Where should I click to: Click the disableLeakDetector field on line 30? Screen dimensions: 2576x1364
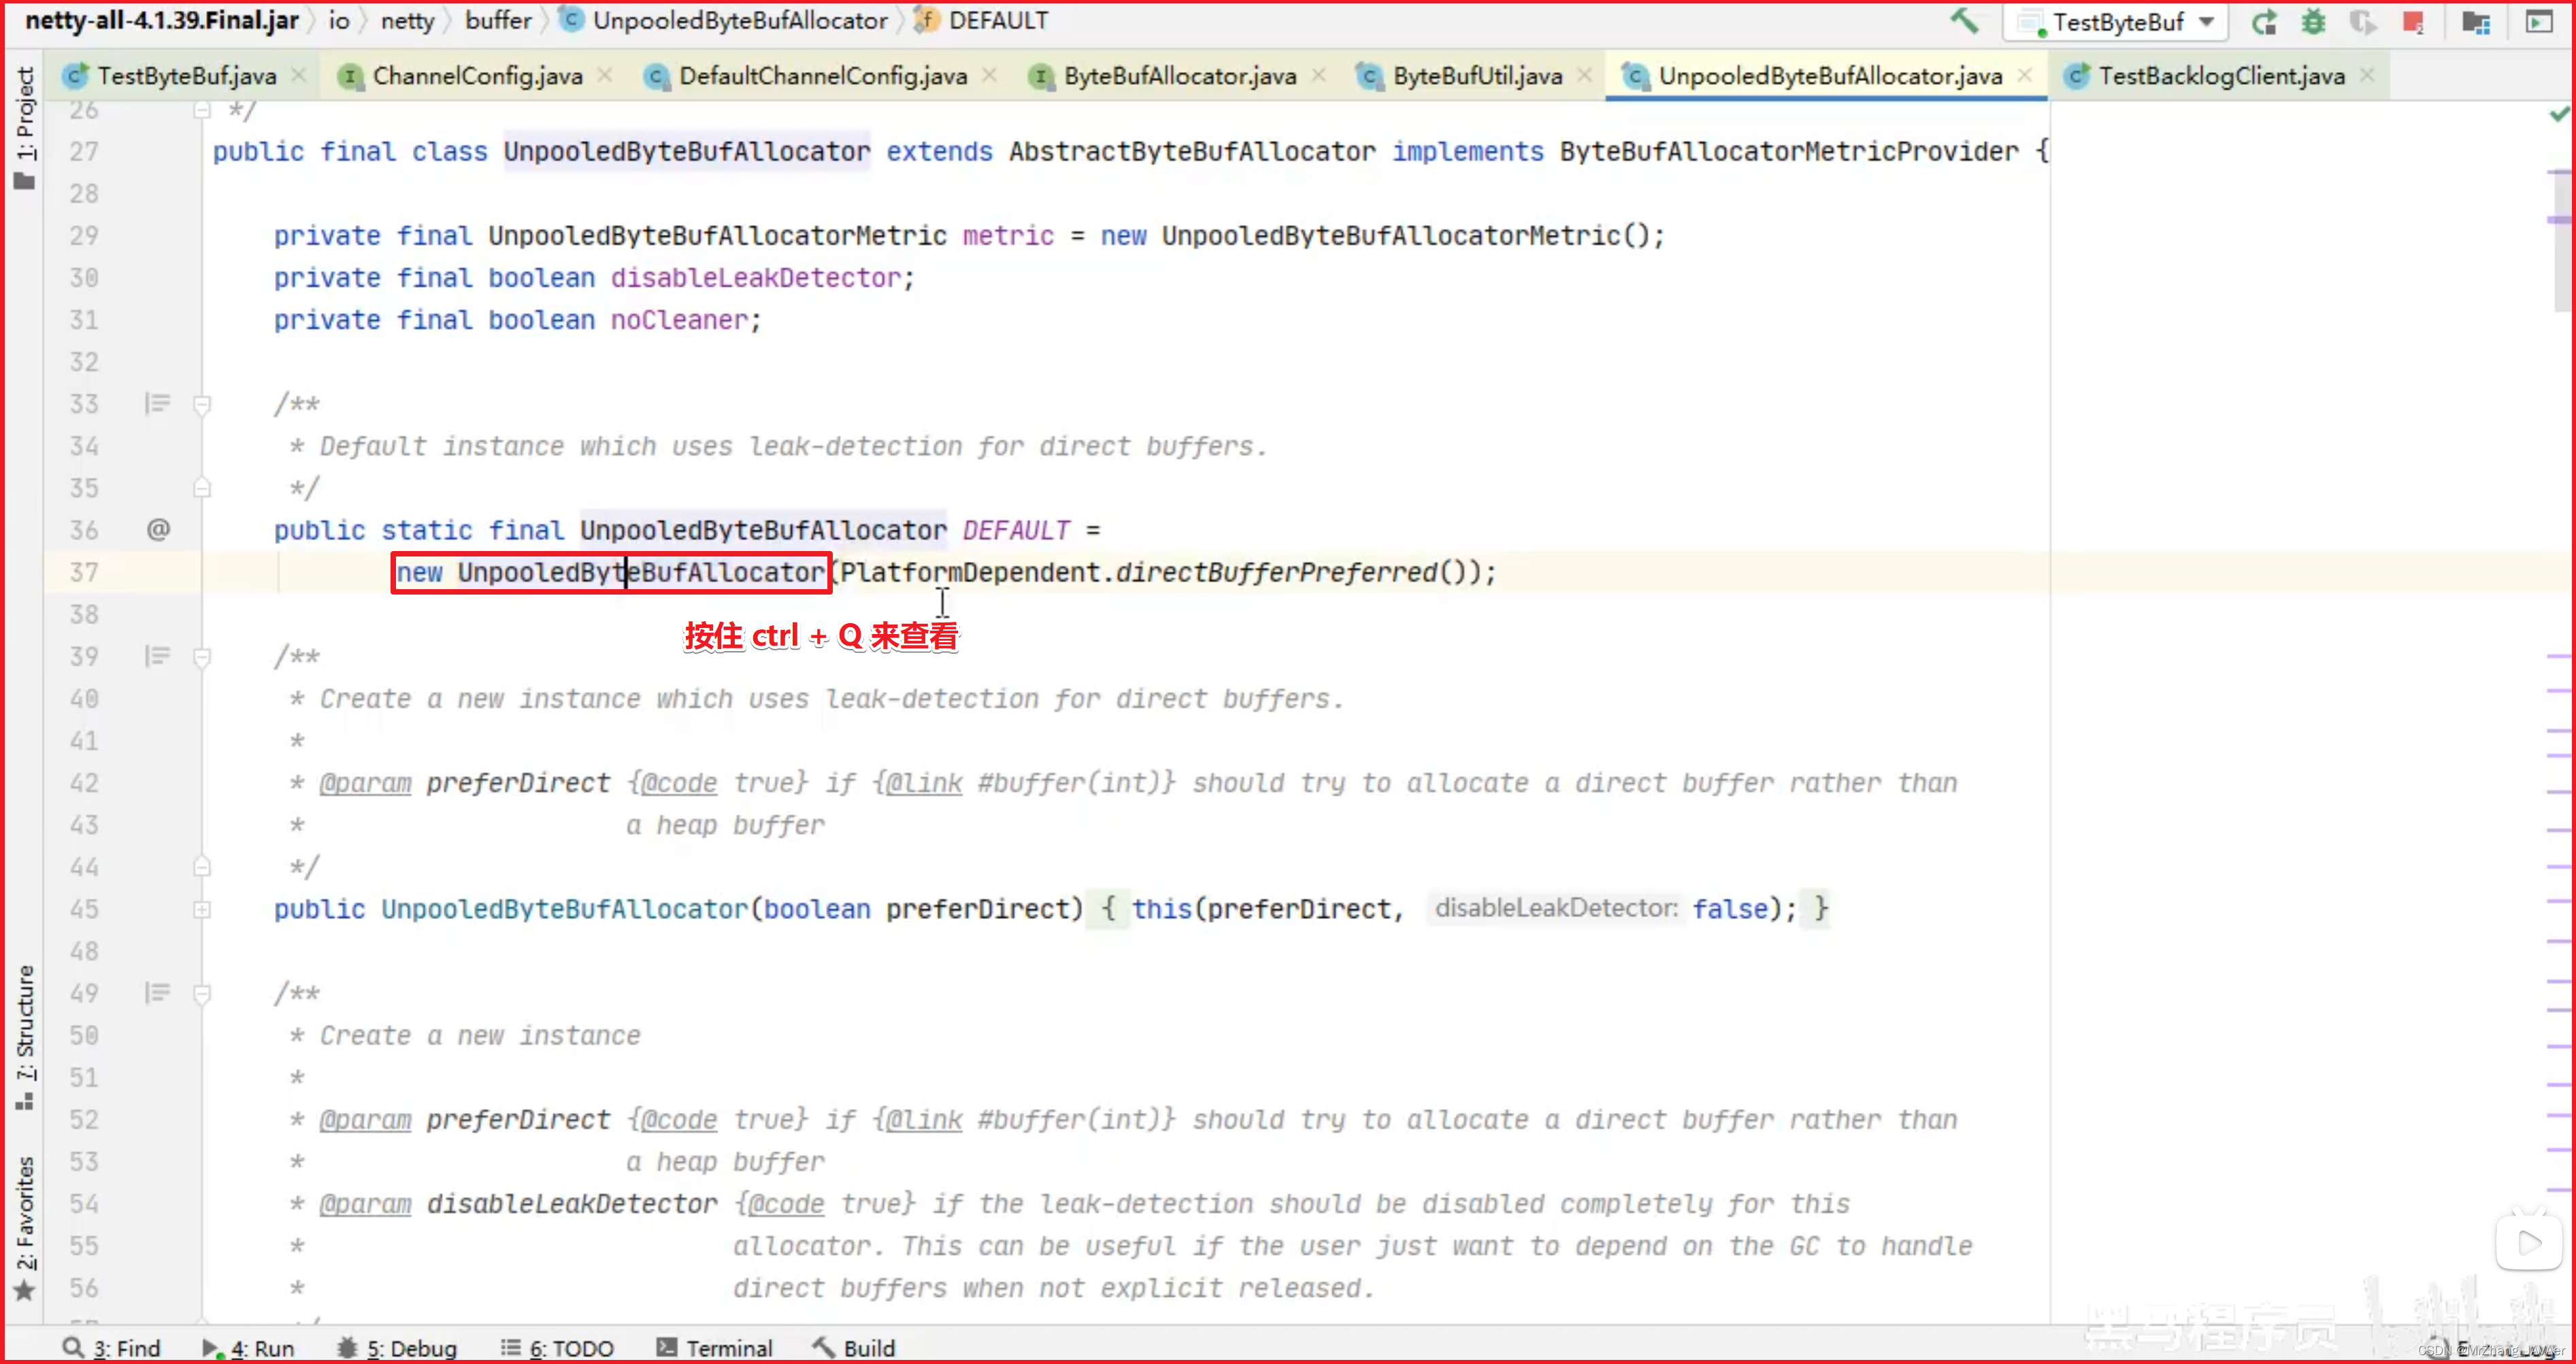[x=756, y=277]
